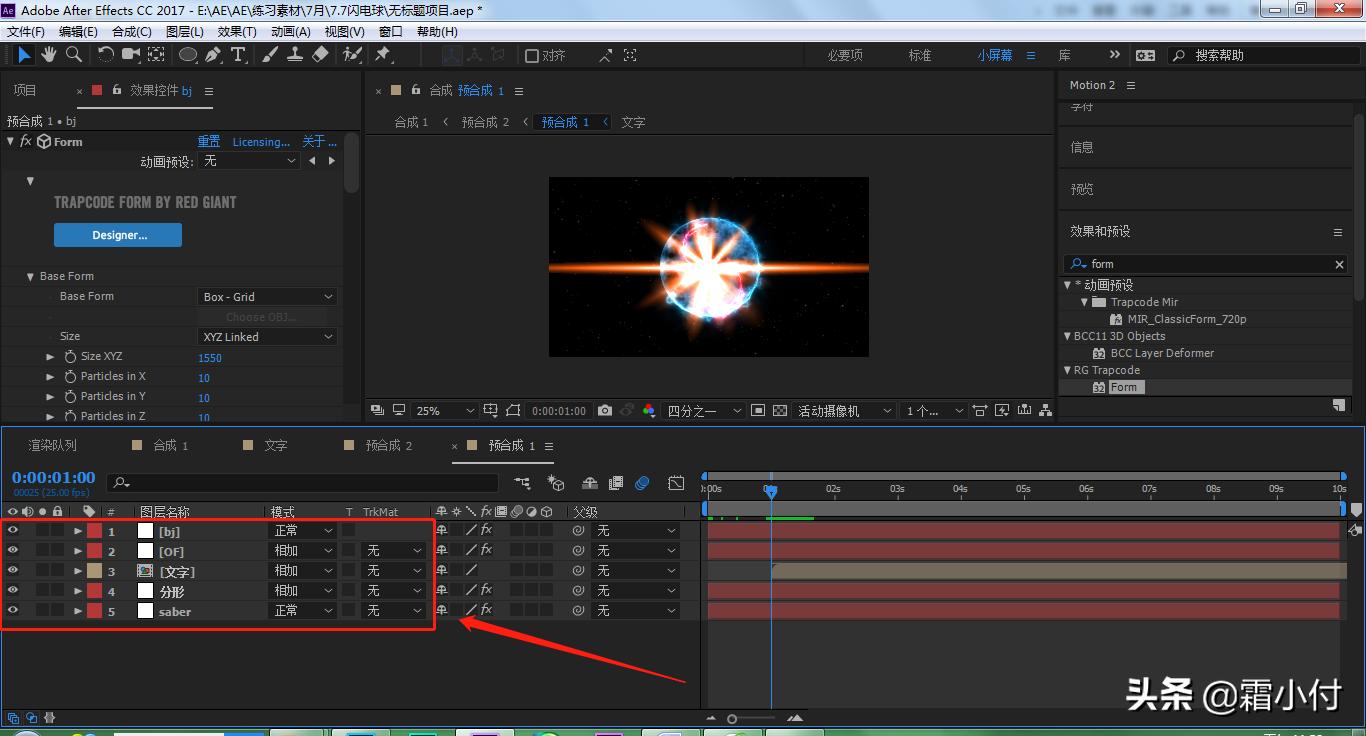Screen dimensions: 1366x736
Task: Select the Zoom magnifier tool
Action: click(x=73, y=55)
